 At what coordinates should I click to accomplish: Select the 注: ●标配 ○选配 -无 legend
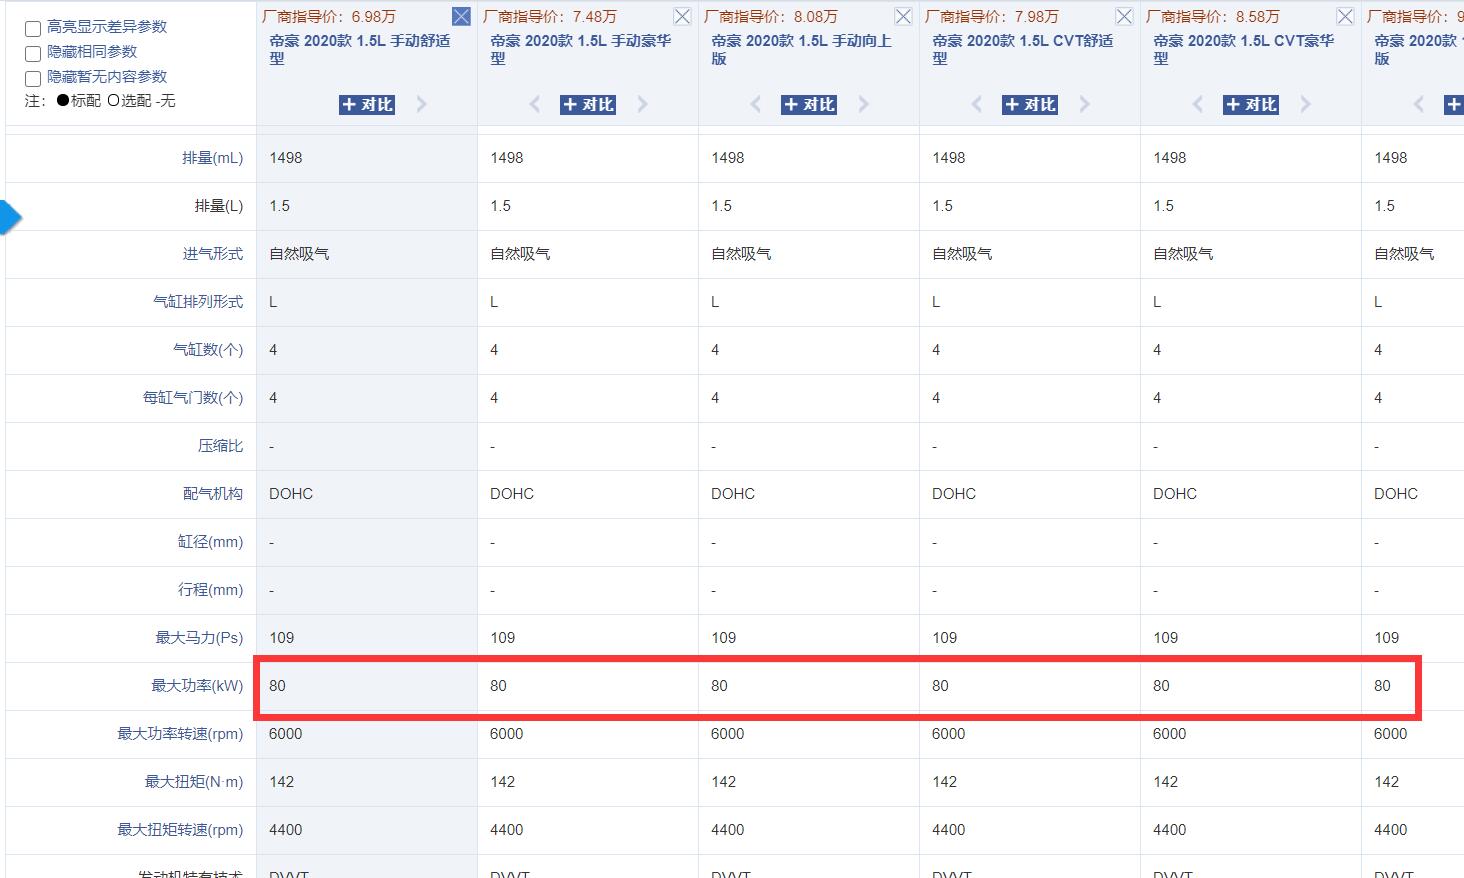point(100,101)
